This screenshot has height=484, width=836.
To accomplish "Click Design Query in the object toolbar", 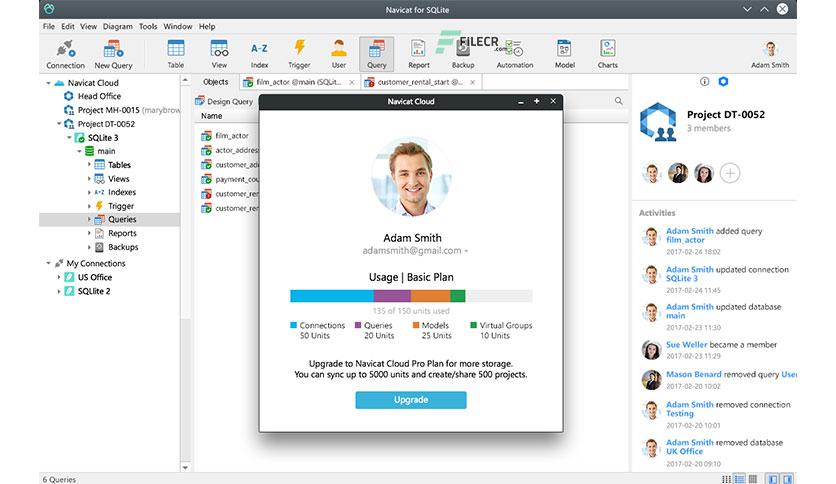I will tap(224, 101).
